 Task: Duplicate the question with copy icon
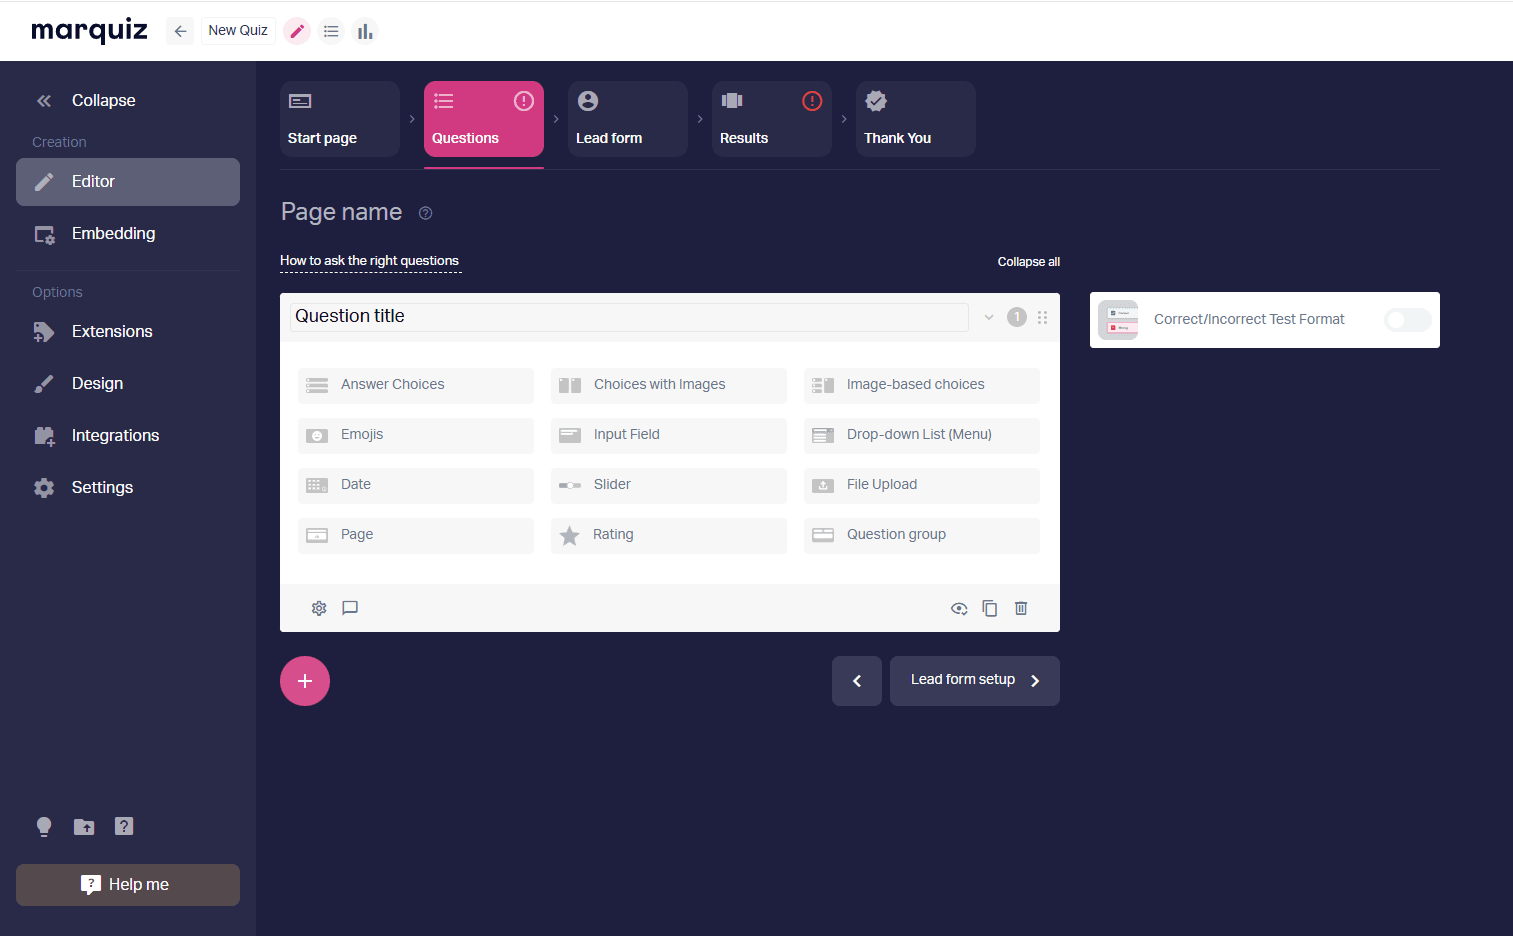(990, 608)
